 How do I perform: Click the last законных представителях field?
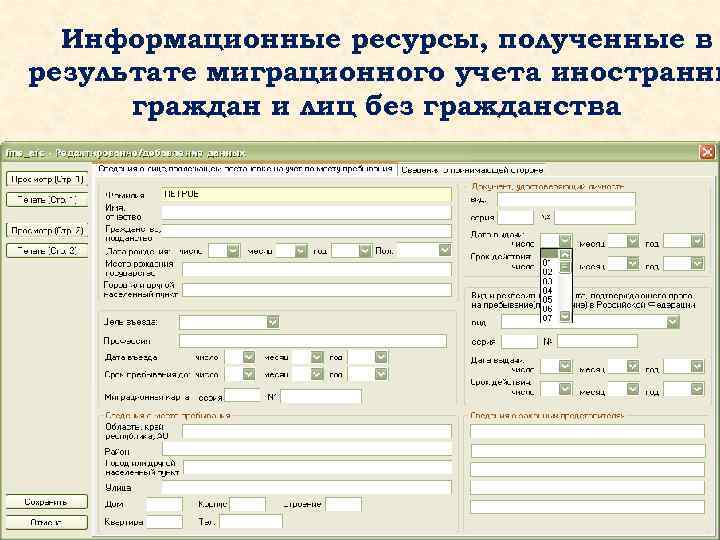[587, 506]
